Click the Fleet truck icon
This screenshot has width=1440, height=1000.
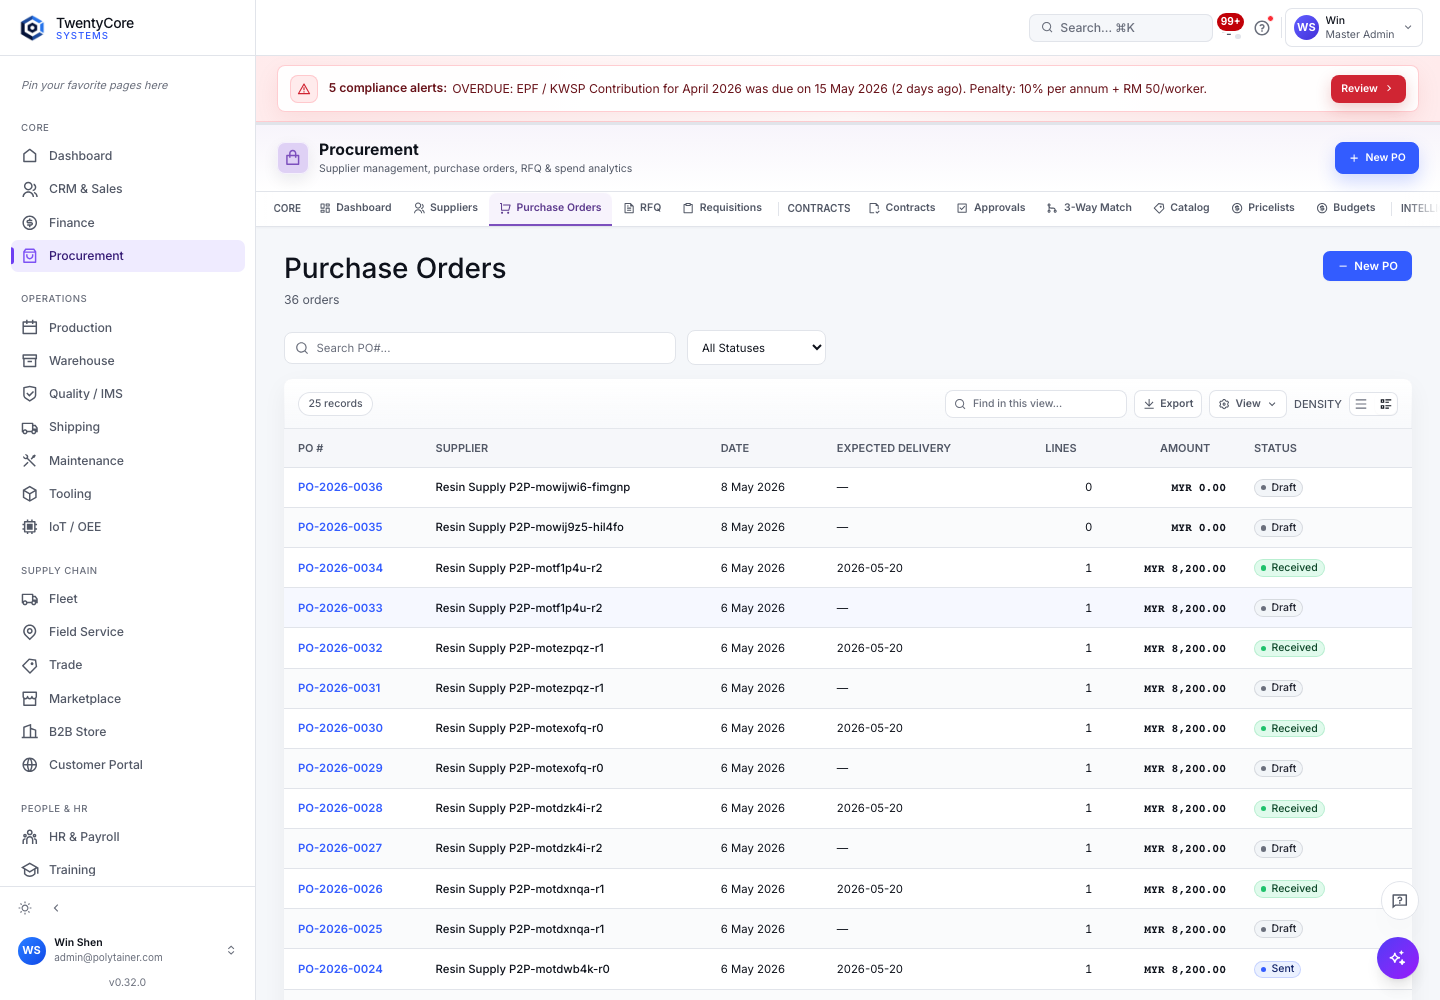pos(30,599)
